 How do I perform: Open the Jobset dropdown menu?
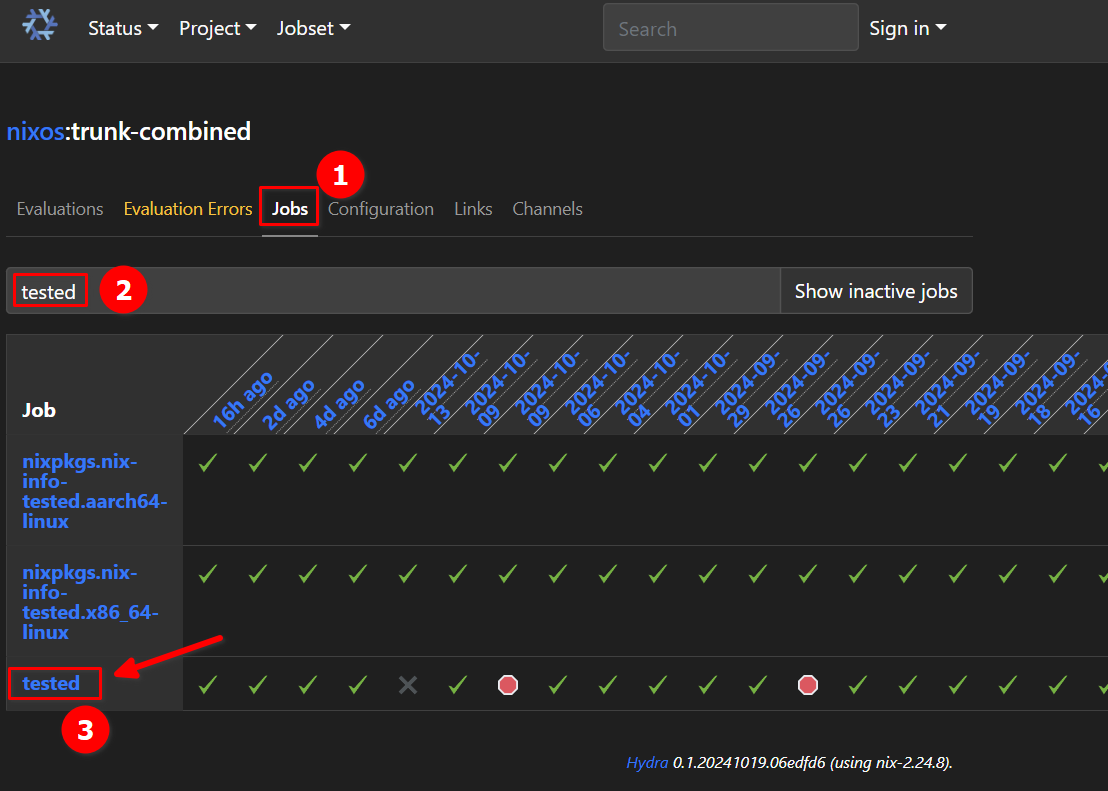tap(314, 28)
